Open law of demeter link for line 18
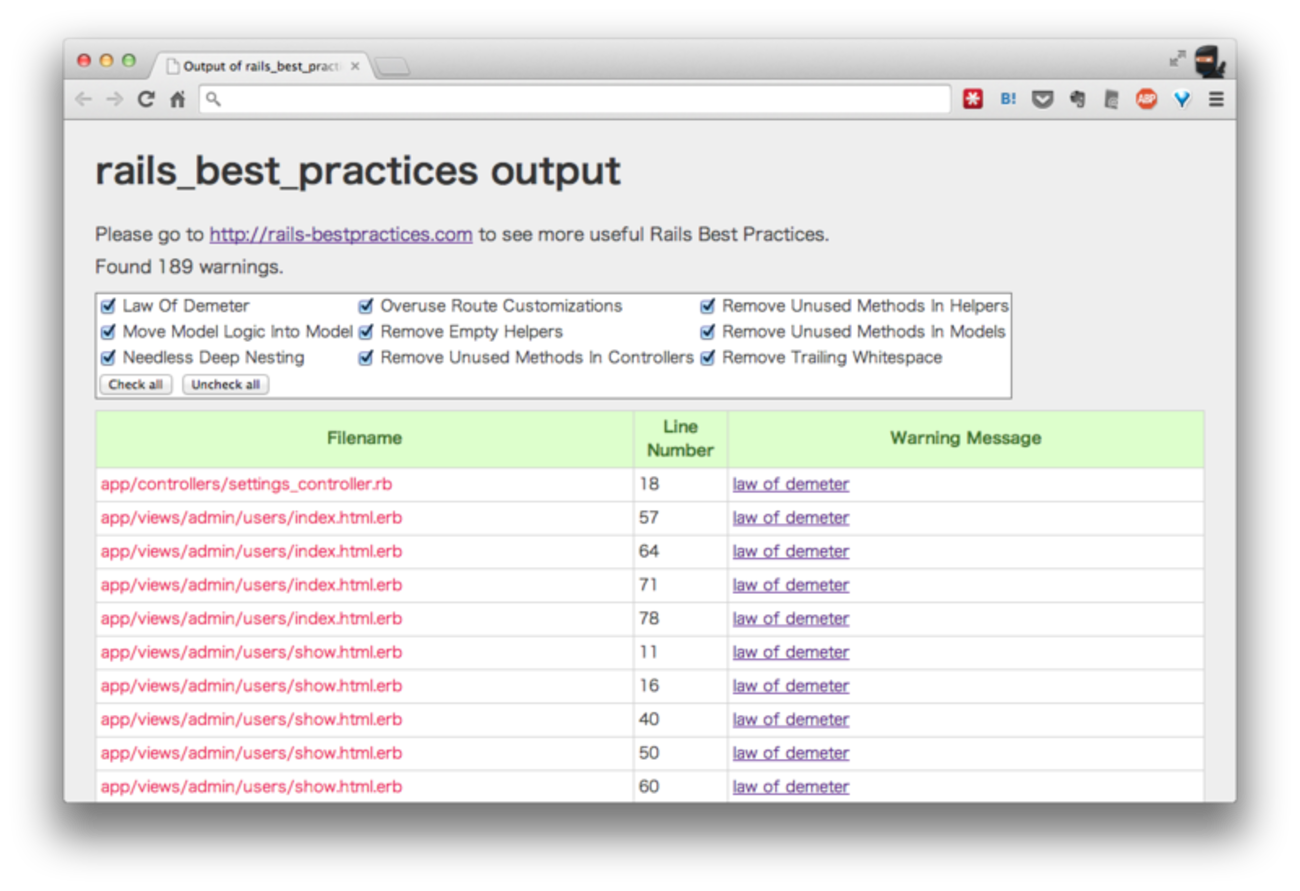Viewport: 1300px width, 891px height. click(790, 485)
